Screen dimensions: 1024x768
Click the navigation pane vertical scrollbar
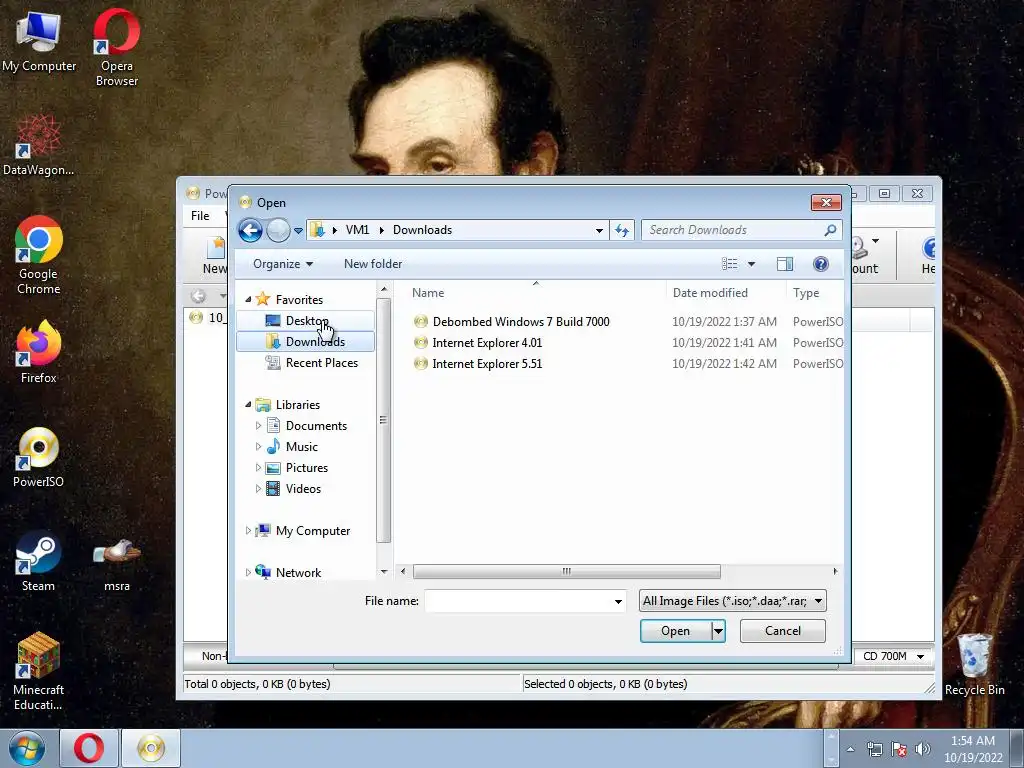pyautogui.click(x=384, y=420)
